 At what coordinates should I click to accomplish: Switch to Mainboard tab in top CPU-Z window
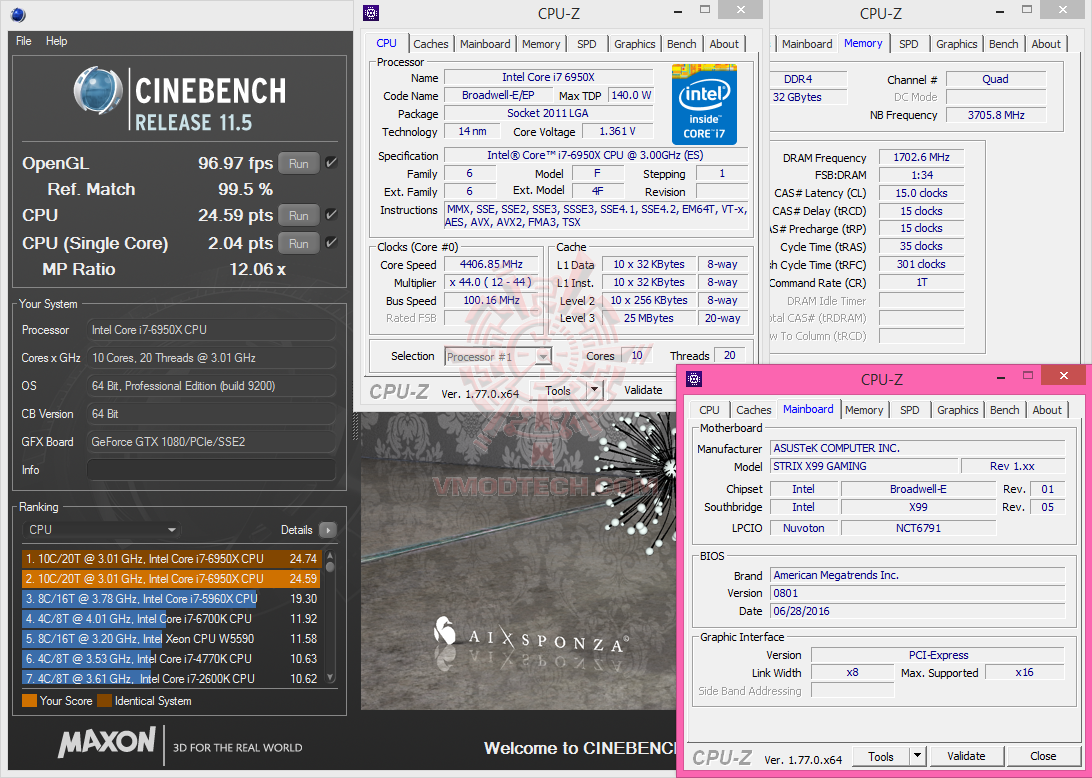point(485,44)
